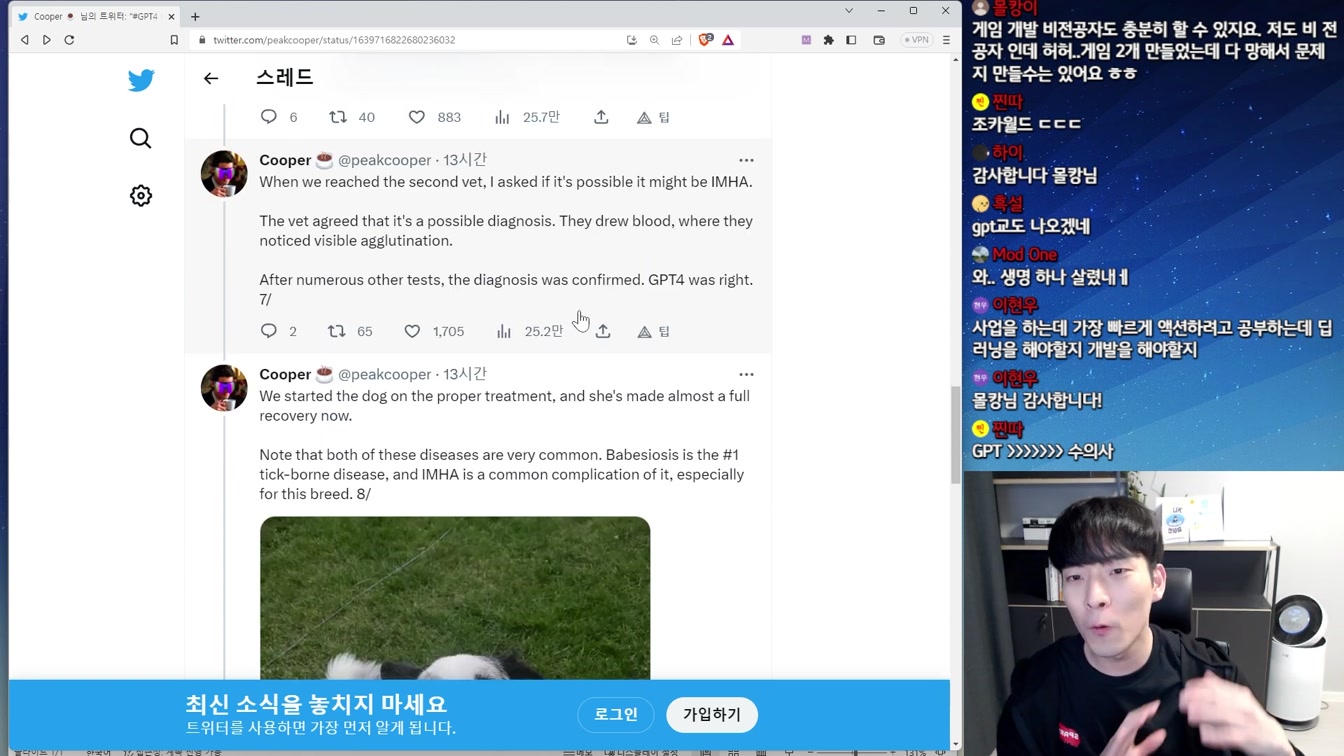Open more options on the 7/ tweet

746,160
